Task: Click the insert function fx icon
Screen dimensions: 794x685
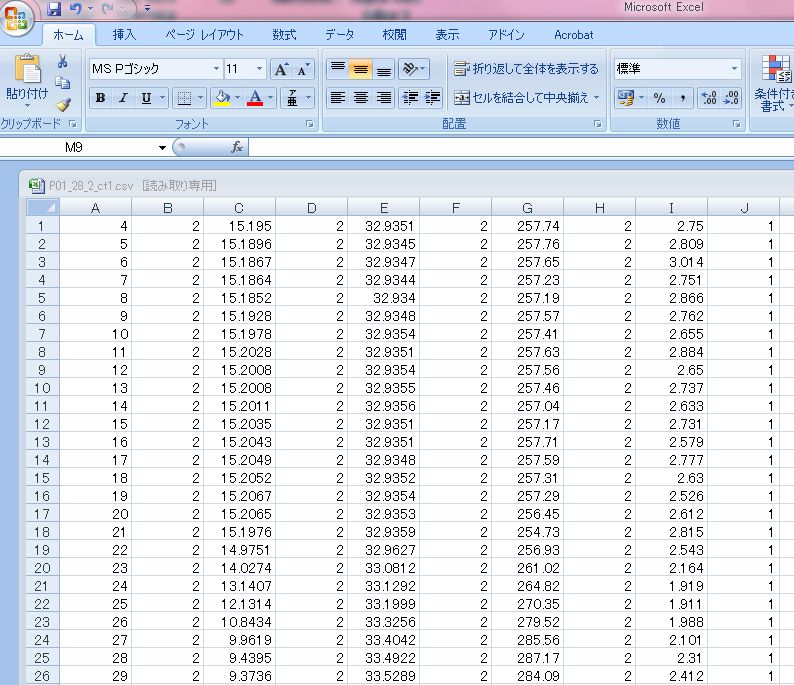Action: [x=237, y=147]
